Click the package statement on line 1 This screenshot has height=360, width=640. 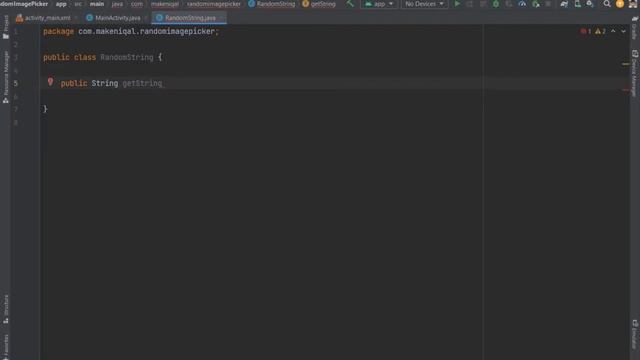pyautogui.click(x=131, y=31)
